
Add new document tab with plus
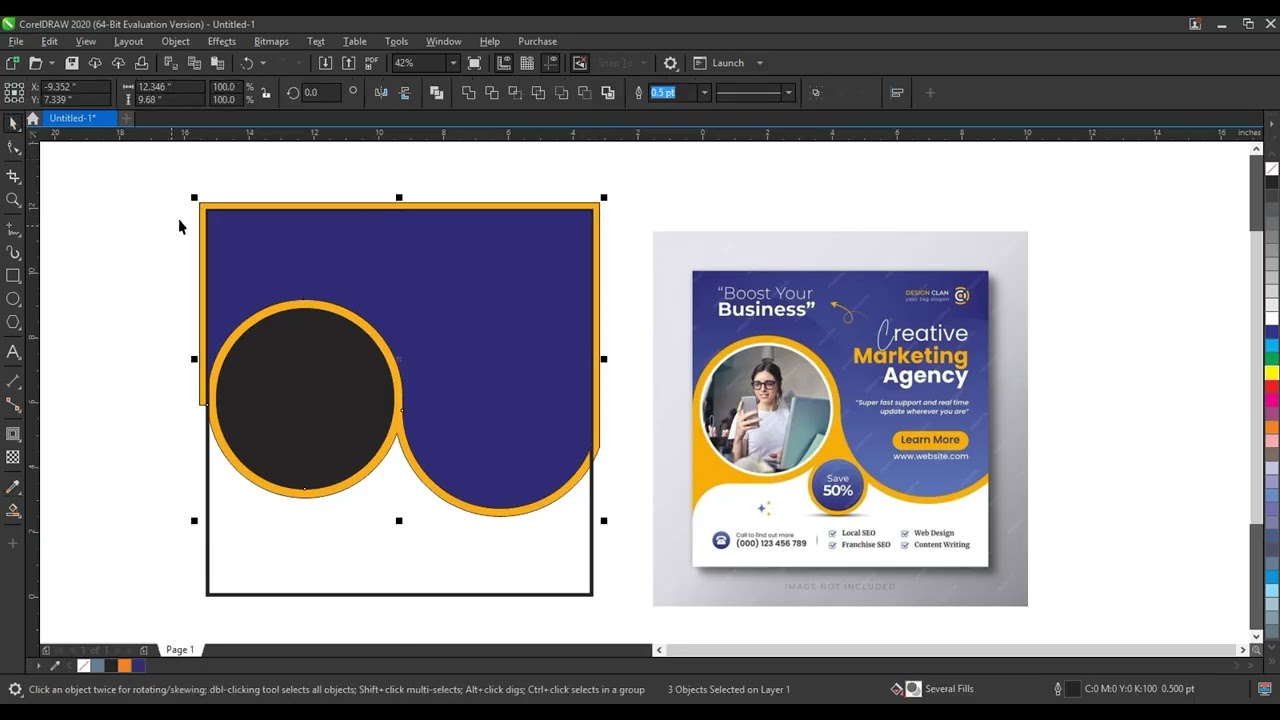pos(126,118)
